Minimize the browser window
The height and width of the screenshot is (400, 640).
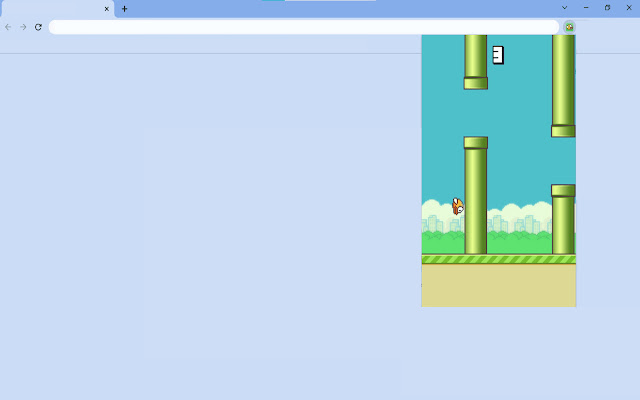coord(586,8)
